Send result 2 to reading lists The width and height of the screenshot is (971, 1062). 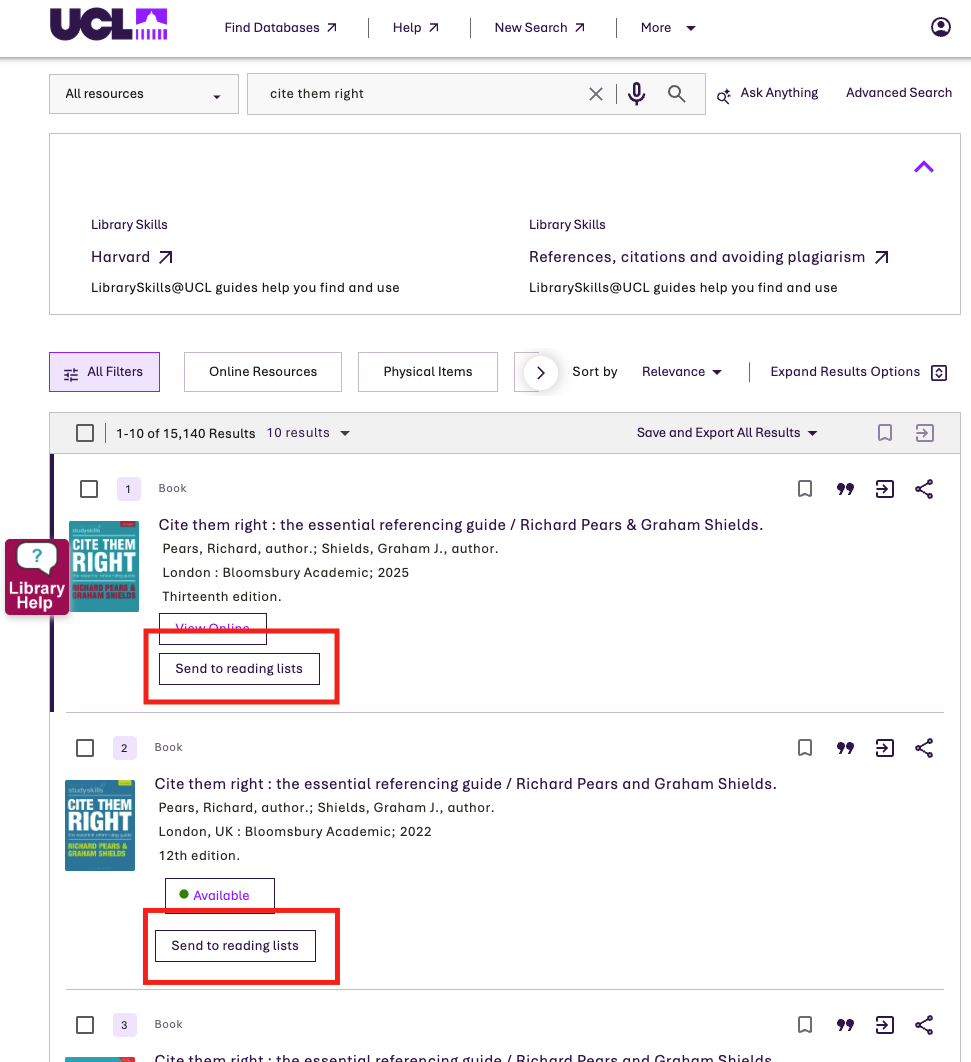click(x=235, y=946)
